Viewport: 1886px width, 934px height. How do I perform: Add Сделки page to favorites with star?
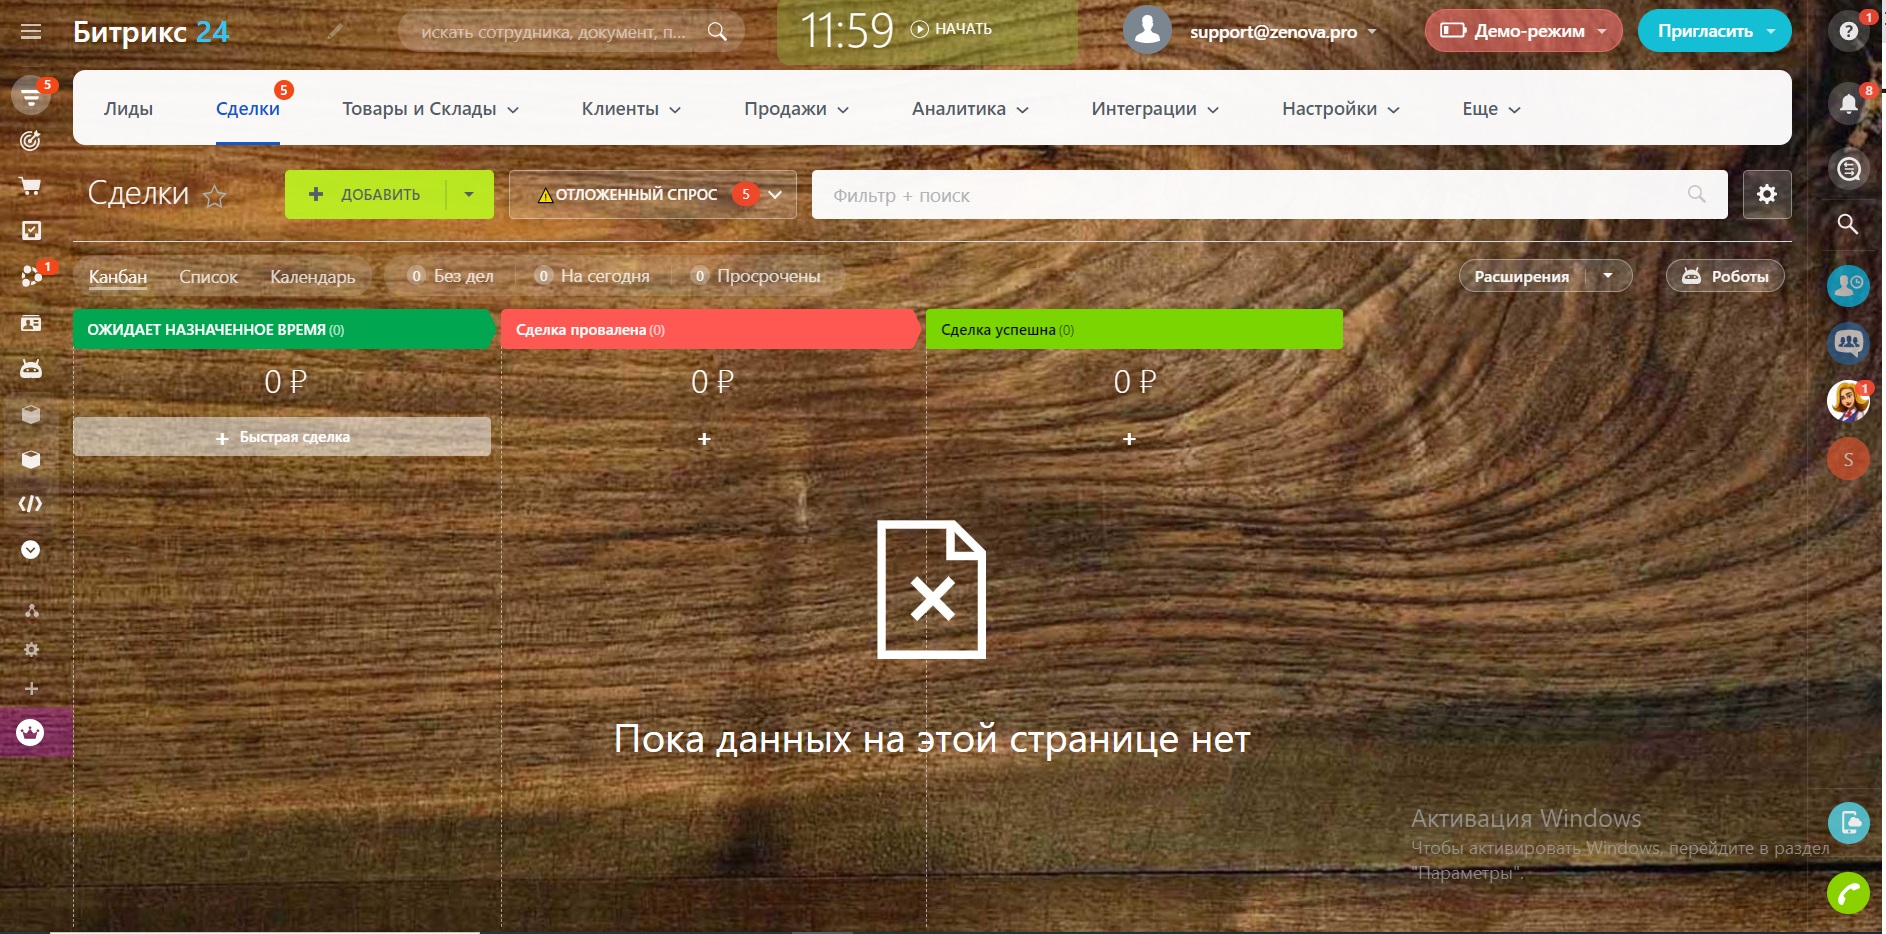point(215,196)
